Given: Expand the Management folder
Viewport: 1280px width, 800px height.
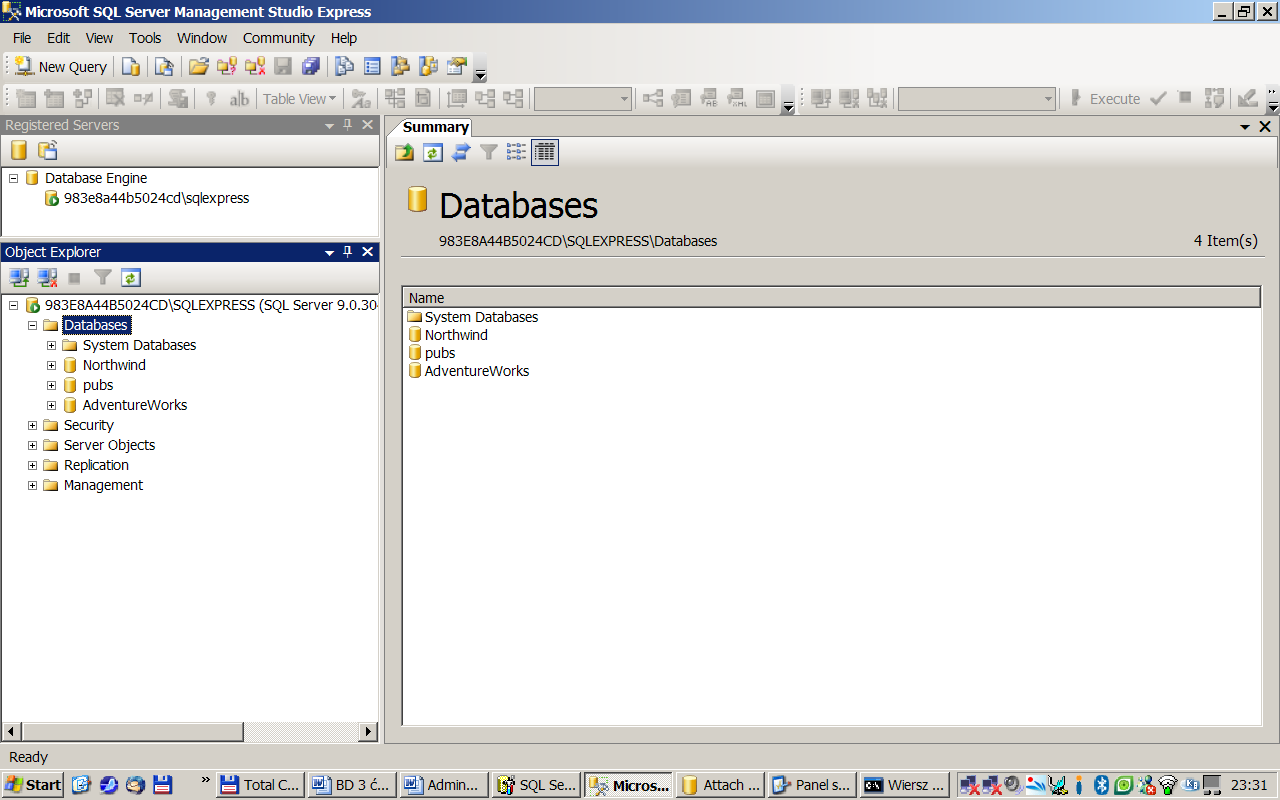Looking at the screenshot, I should pyautogui.click(x=32, y=485).
